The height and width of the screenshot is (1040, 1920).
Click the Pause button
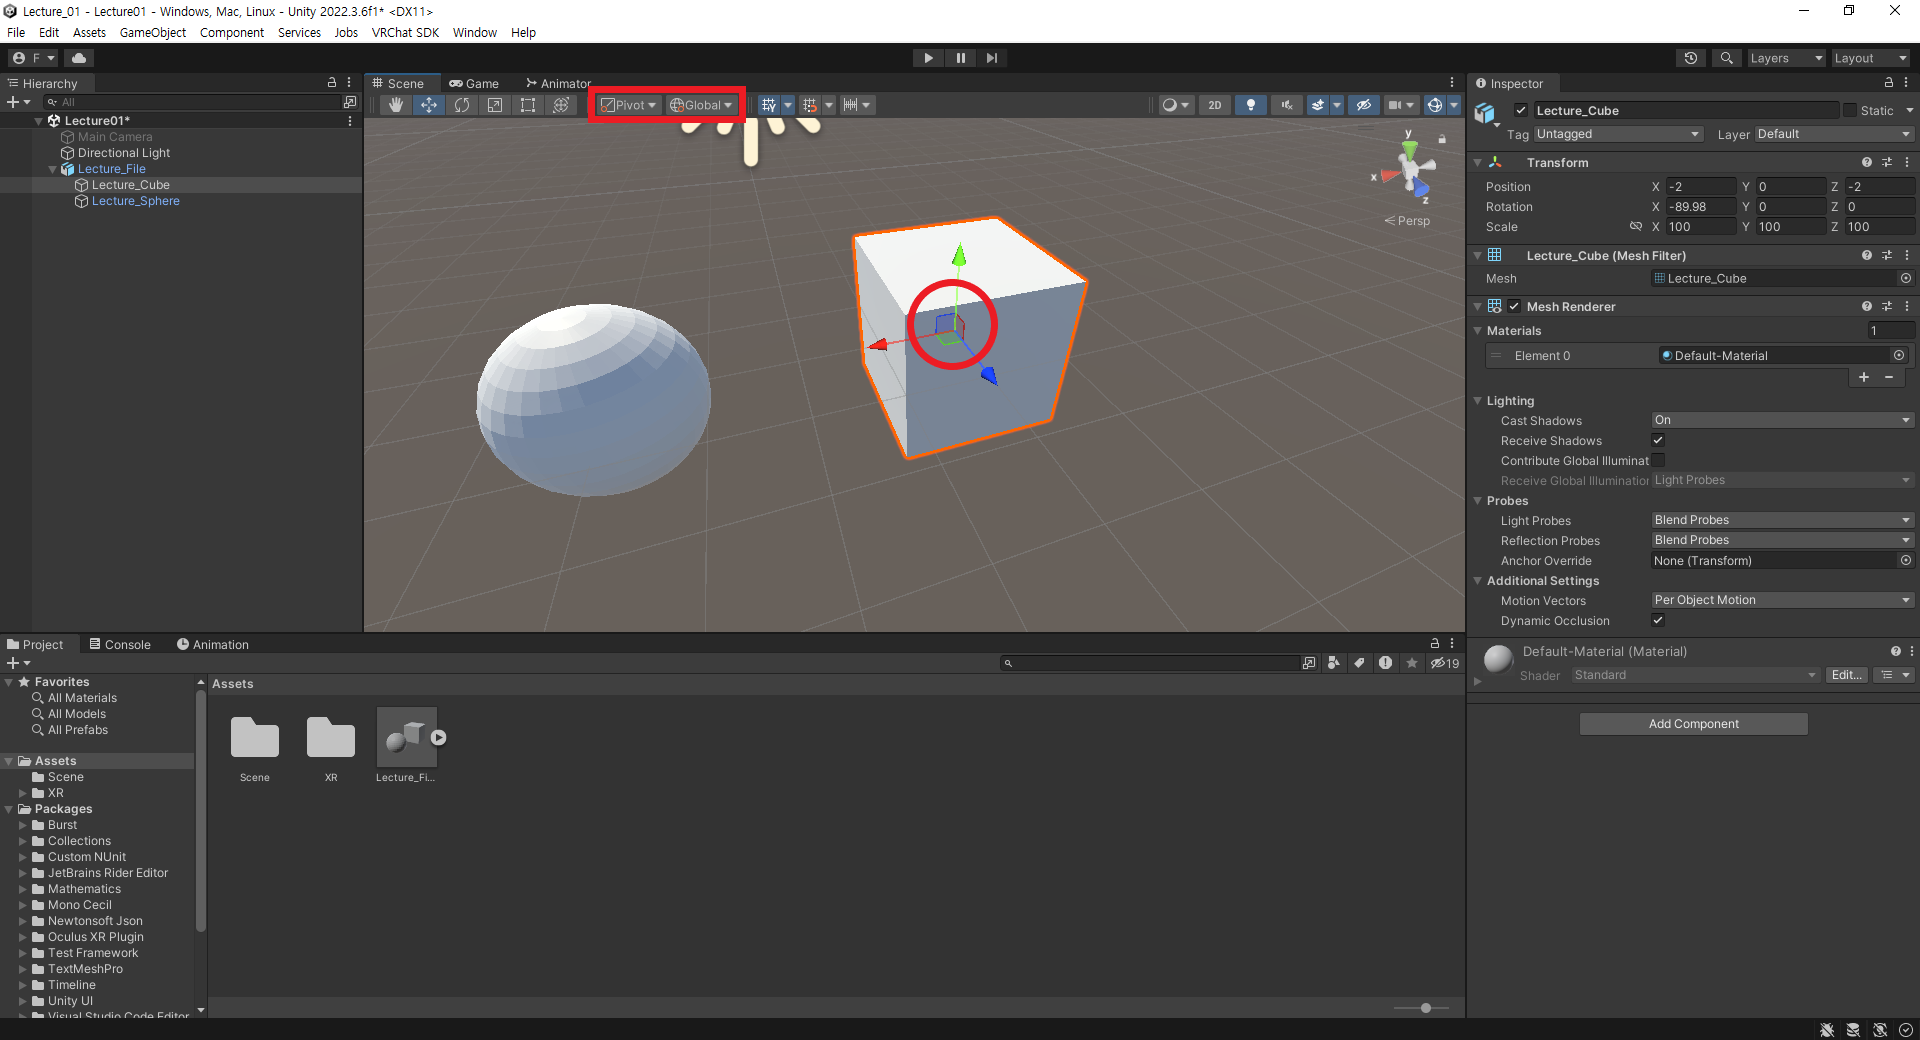pyautogui.click(x=960, y=58)
